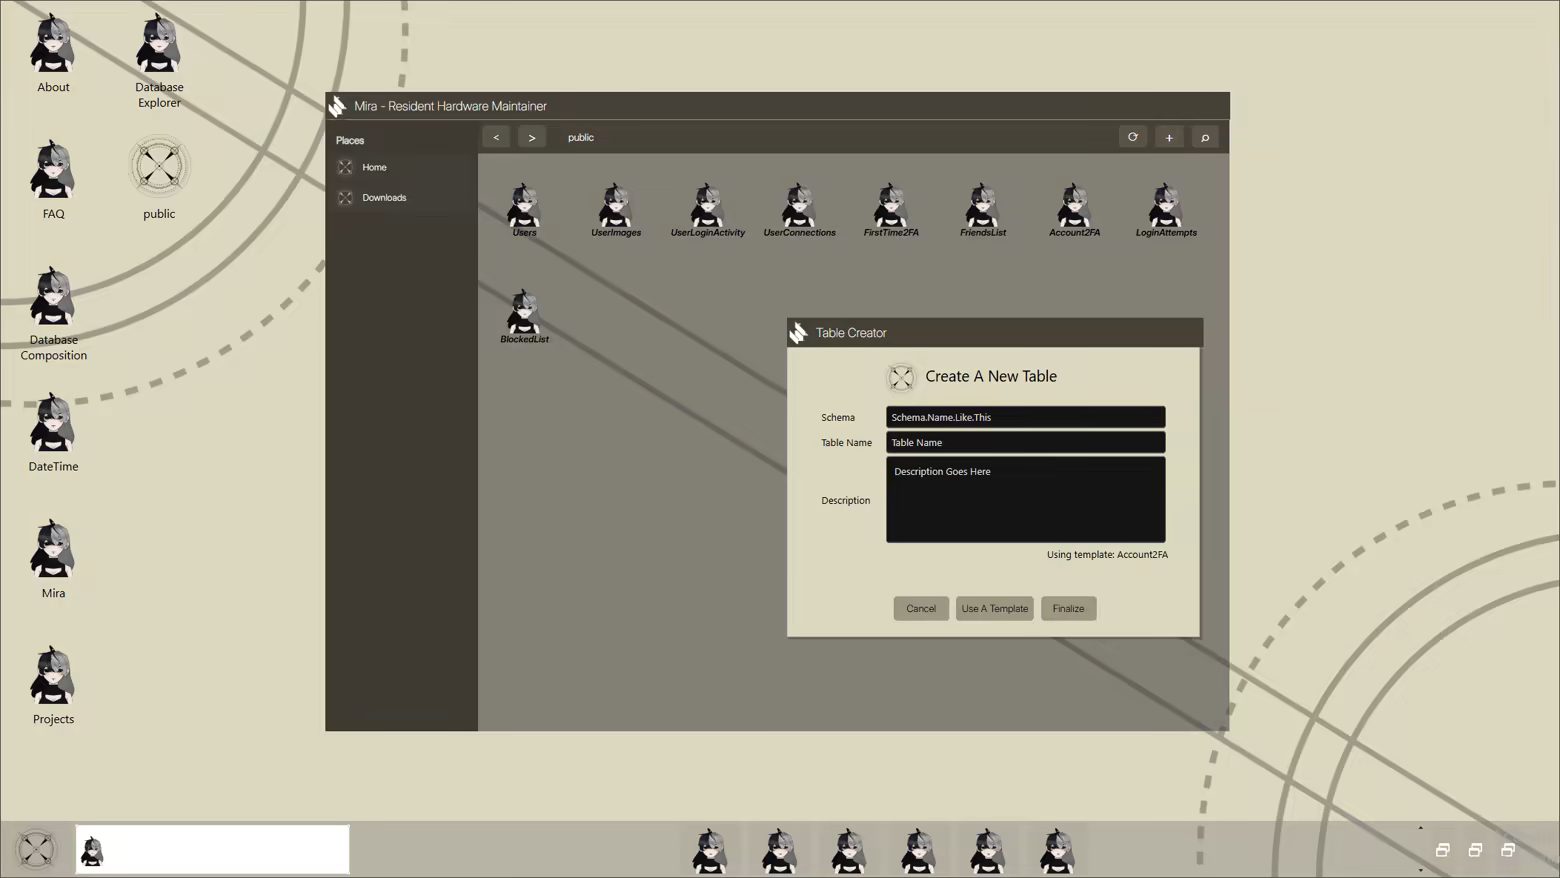Open the FriendsList table icon
The image size is (1560, 878).
[982, 208]
